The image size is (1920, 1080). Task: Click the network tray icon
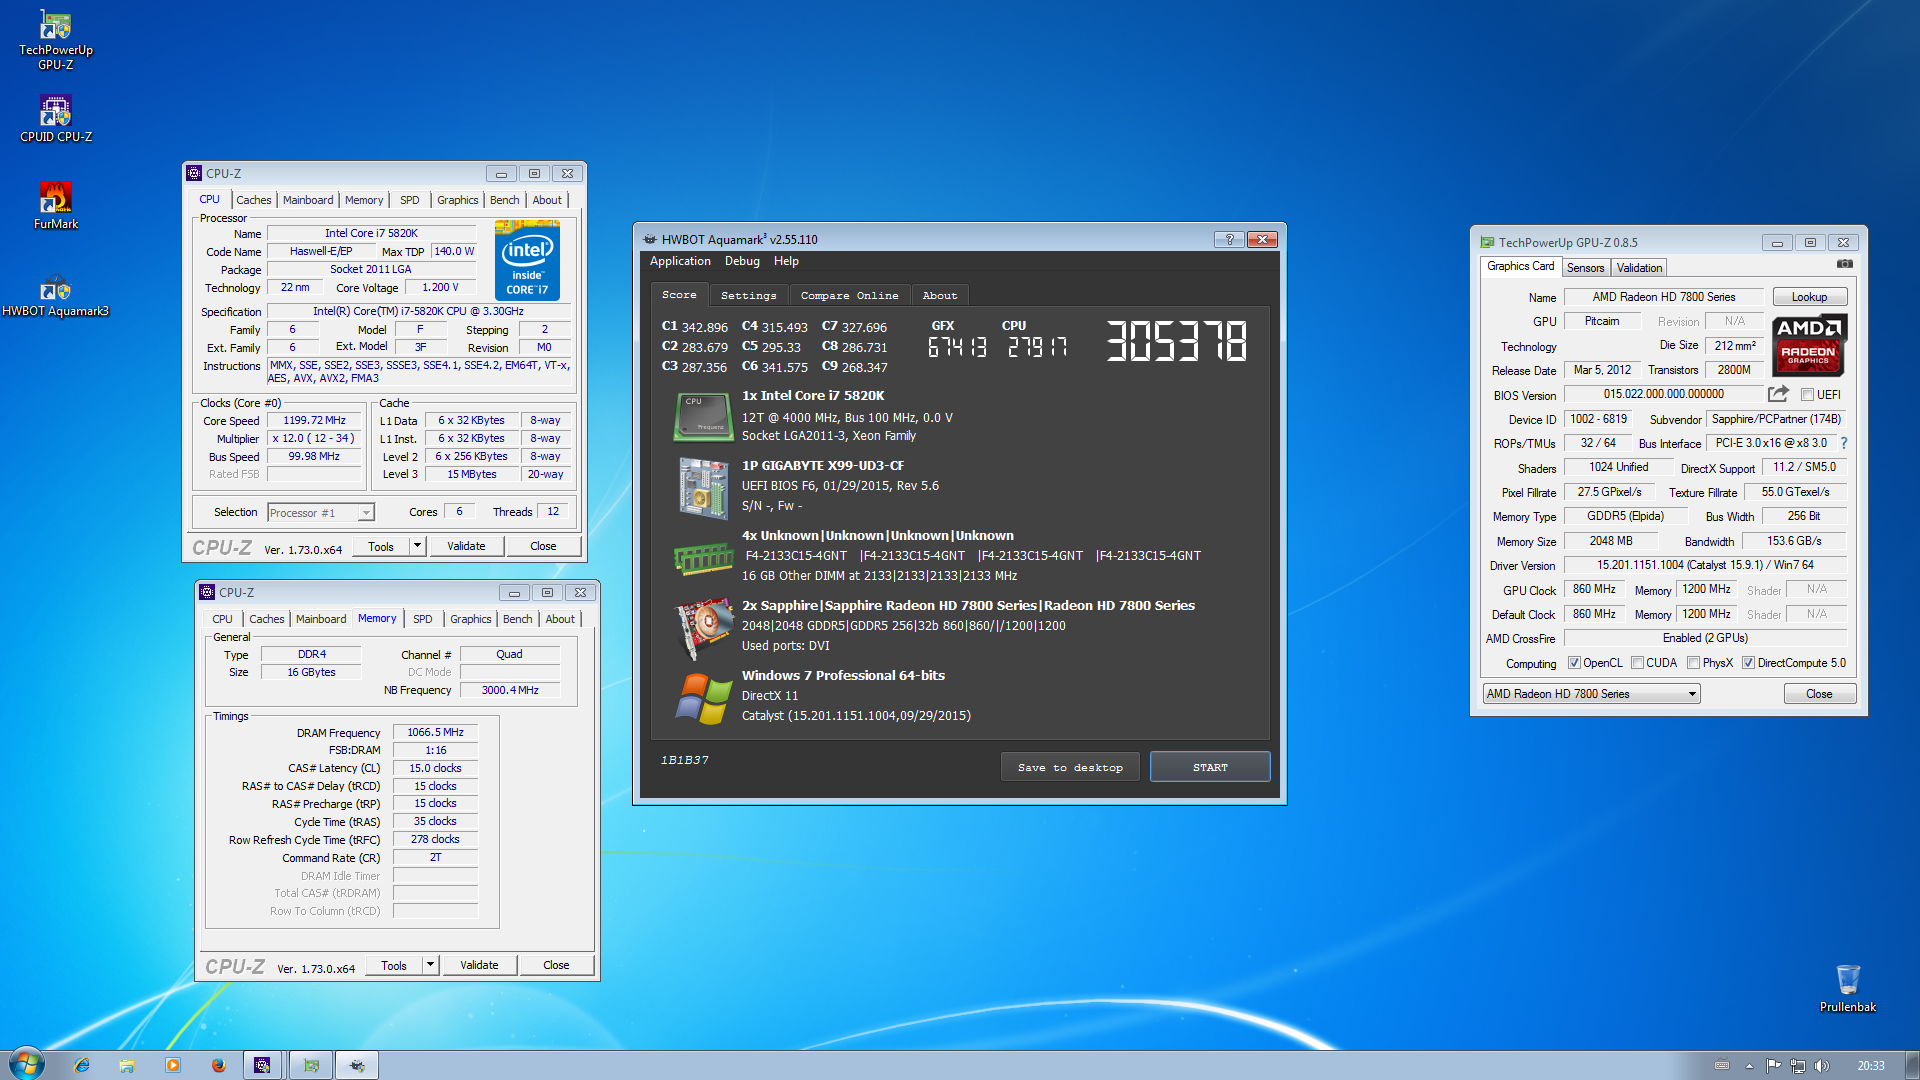(1797, 1066)
